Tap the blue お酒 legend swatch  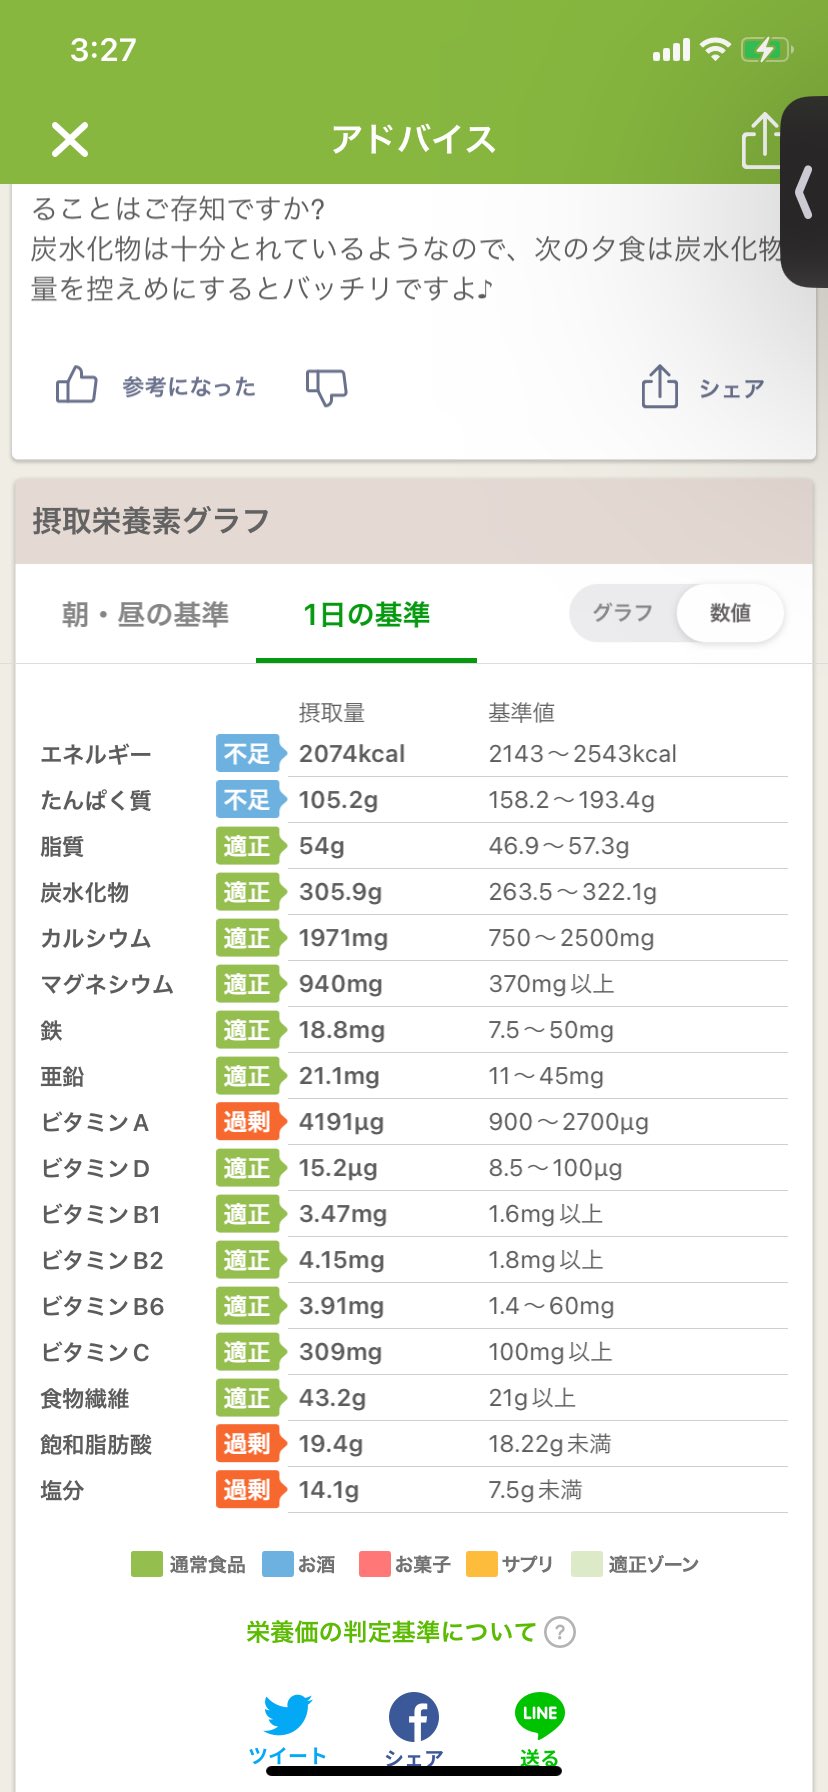[x=277, y=1564]
